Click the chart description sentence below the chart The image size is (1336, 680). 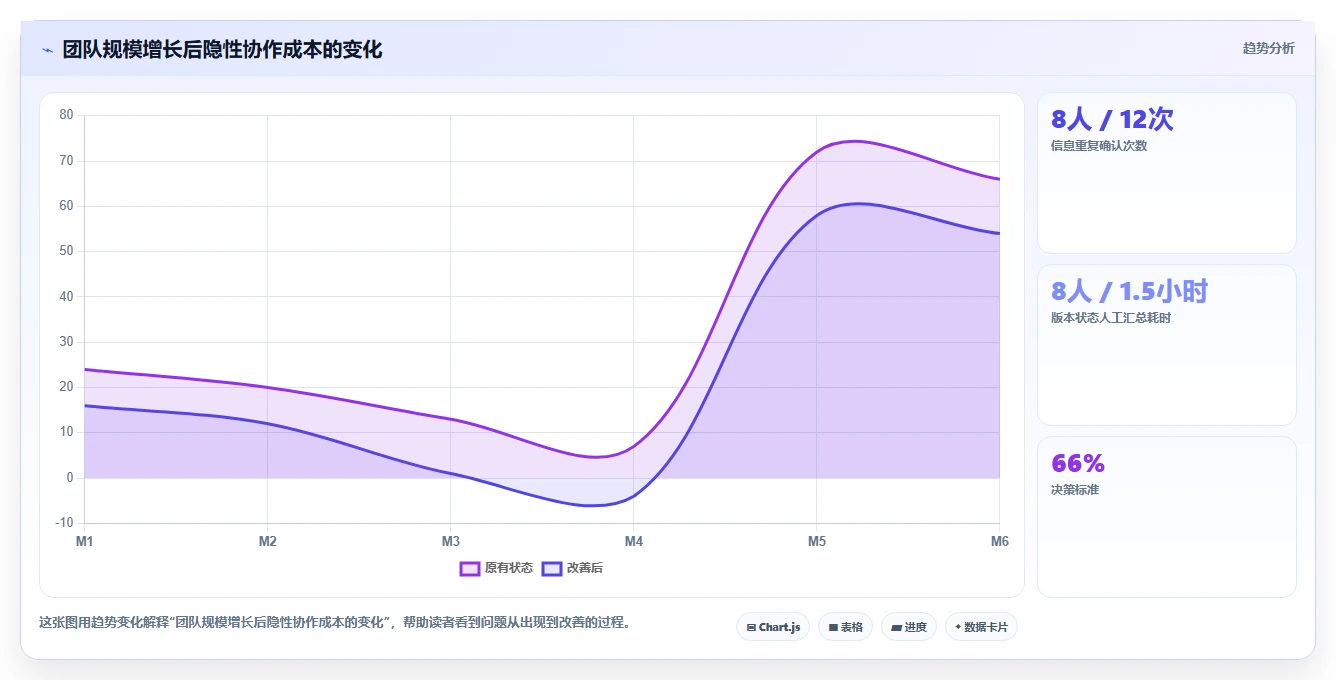coord(334,622)
